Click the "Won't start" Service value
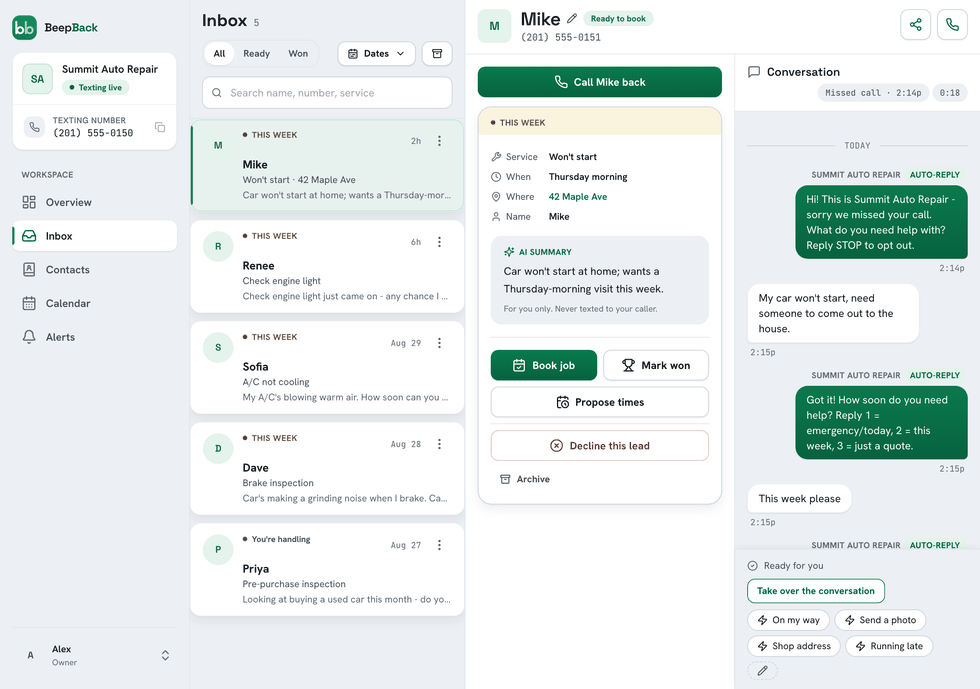The height and width of the screenshot is (689, 980). [x=572, y=156]
